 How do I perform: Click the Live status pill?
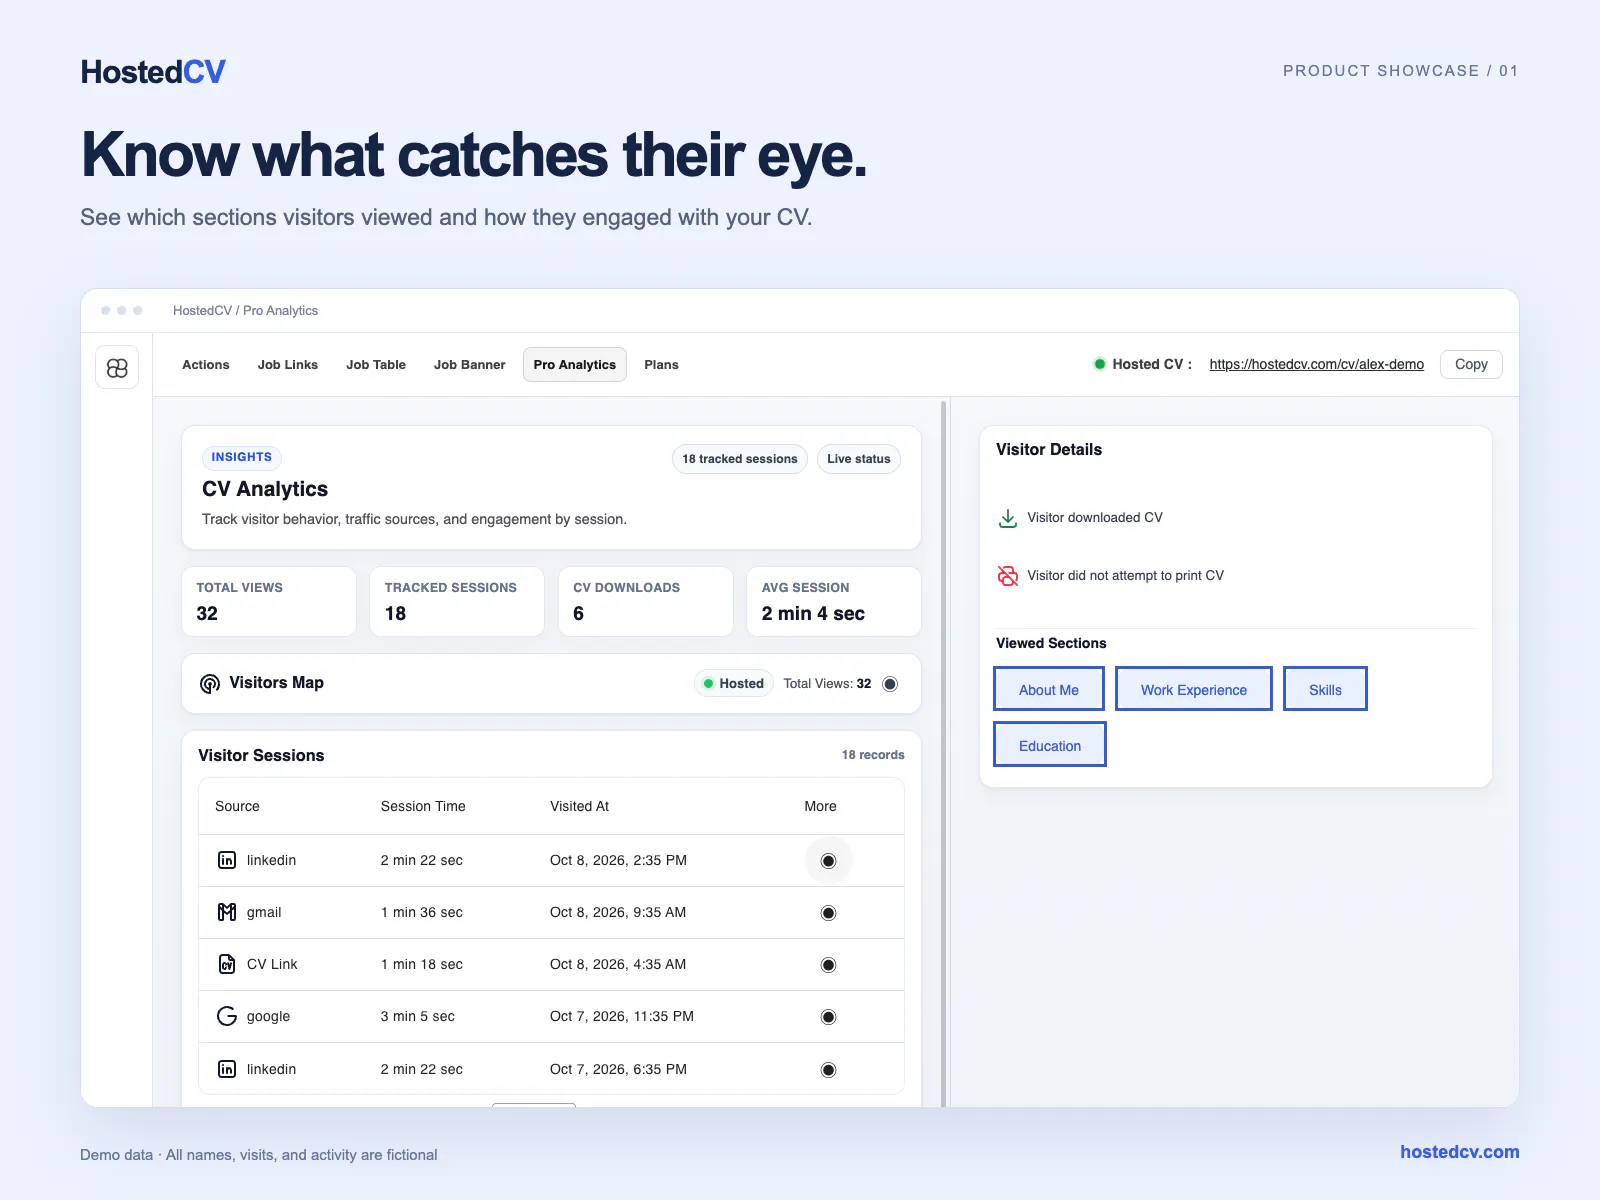[x=859, y=459]
